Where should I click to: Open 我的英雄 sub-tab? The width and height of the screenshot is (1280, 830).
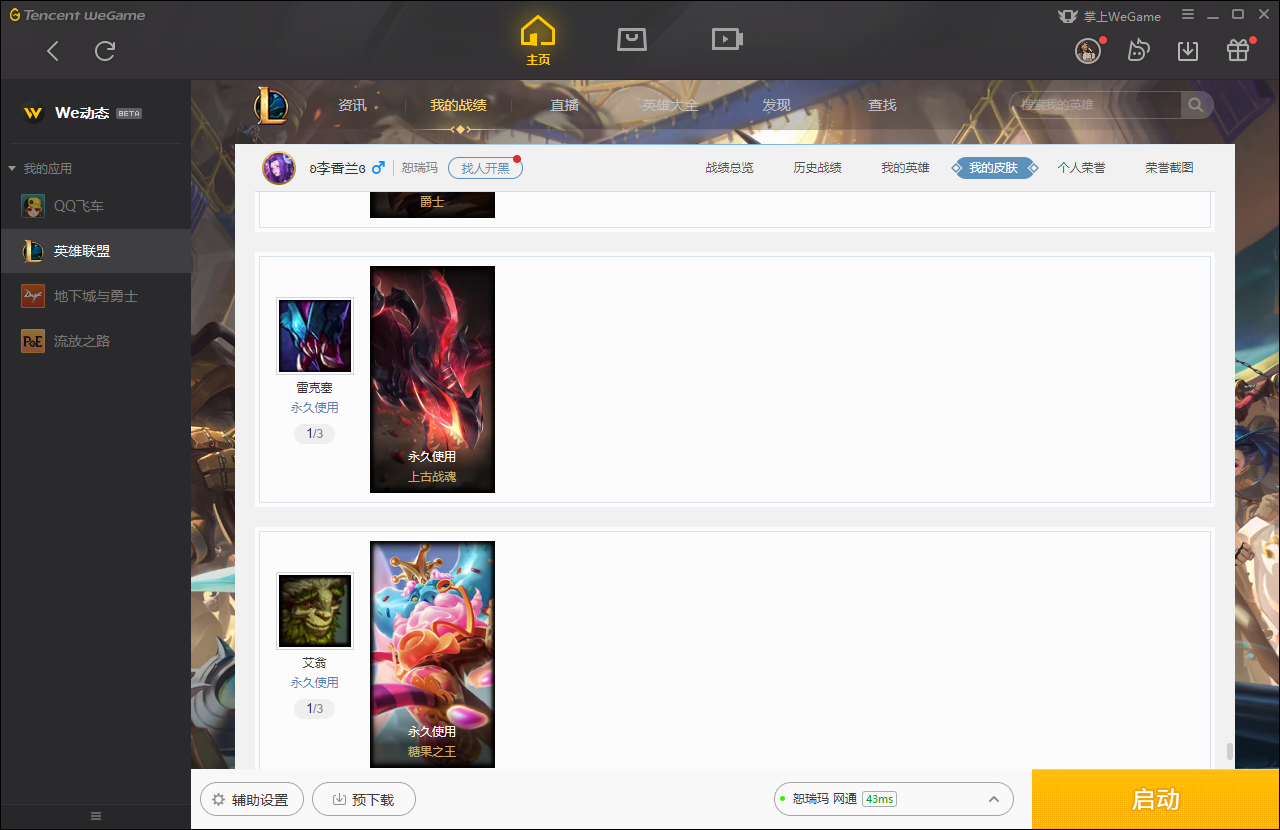click(905, 168)
